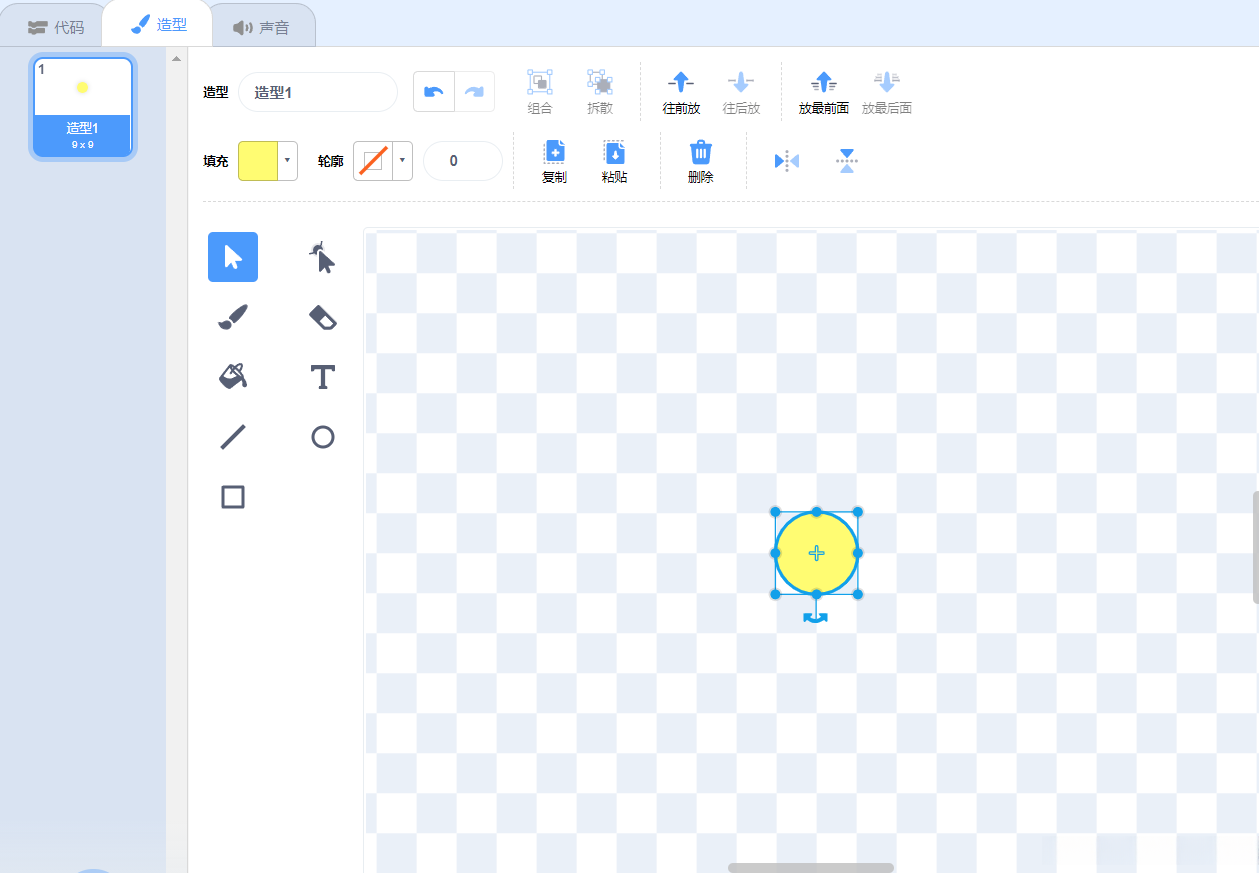This screenshot has height=873, width=1259.
Task: Click the canvas vertical scrollbar
Action: click(x=1255, y=547)
